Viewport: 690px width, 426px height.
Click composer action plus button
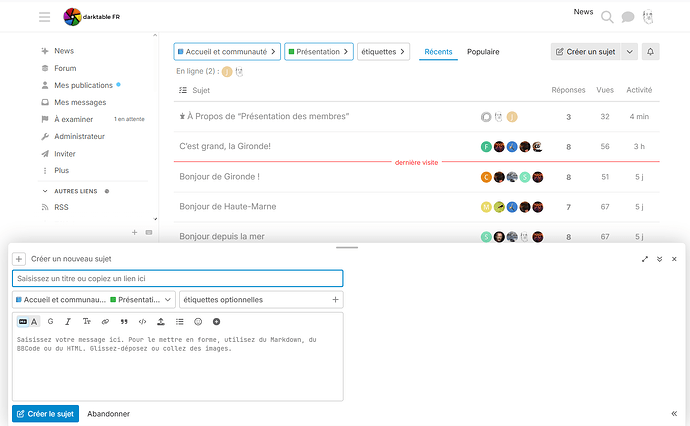(18, 259)
